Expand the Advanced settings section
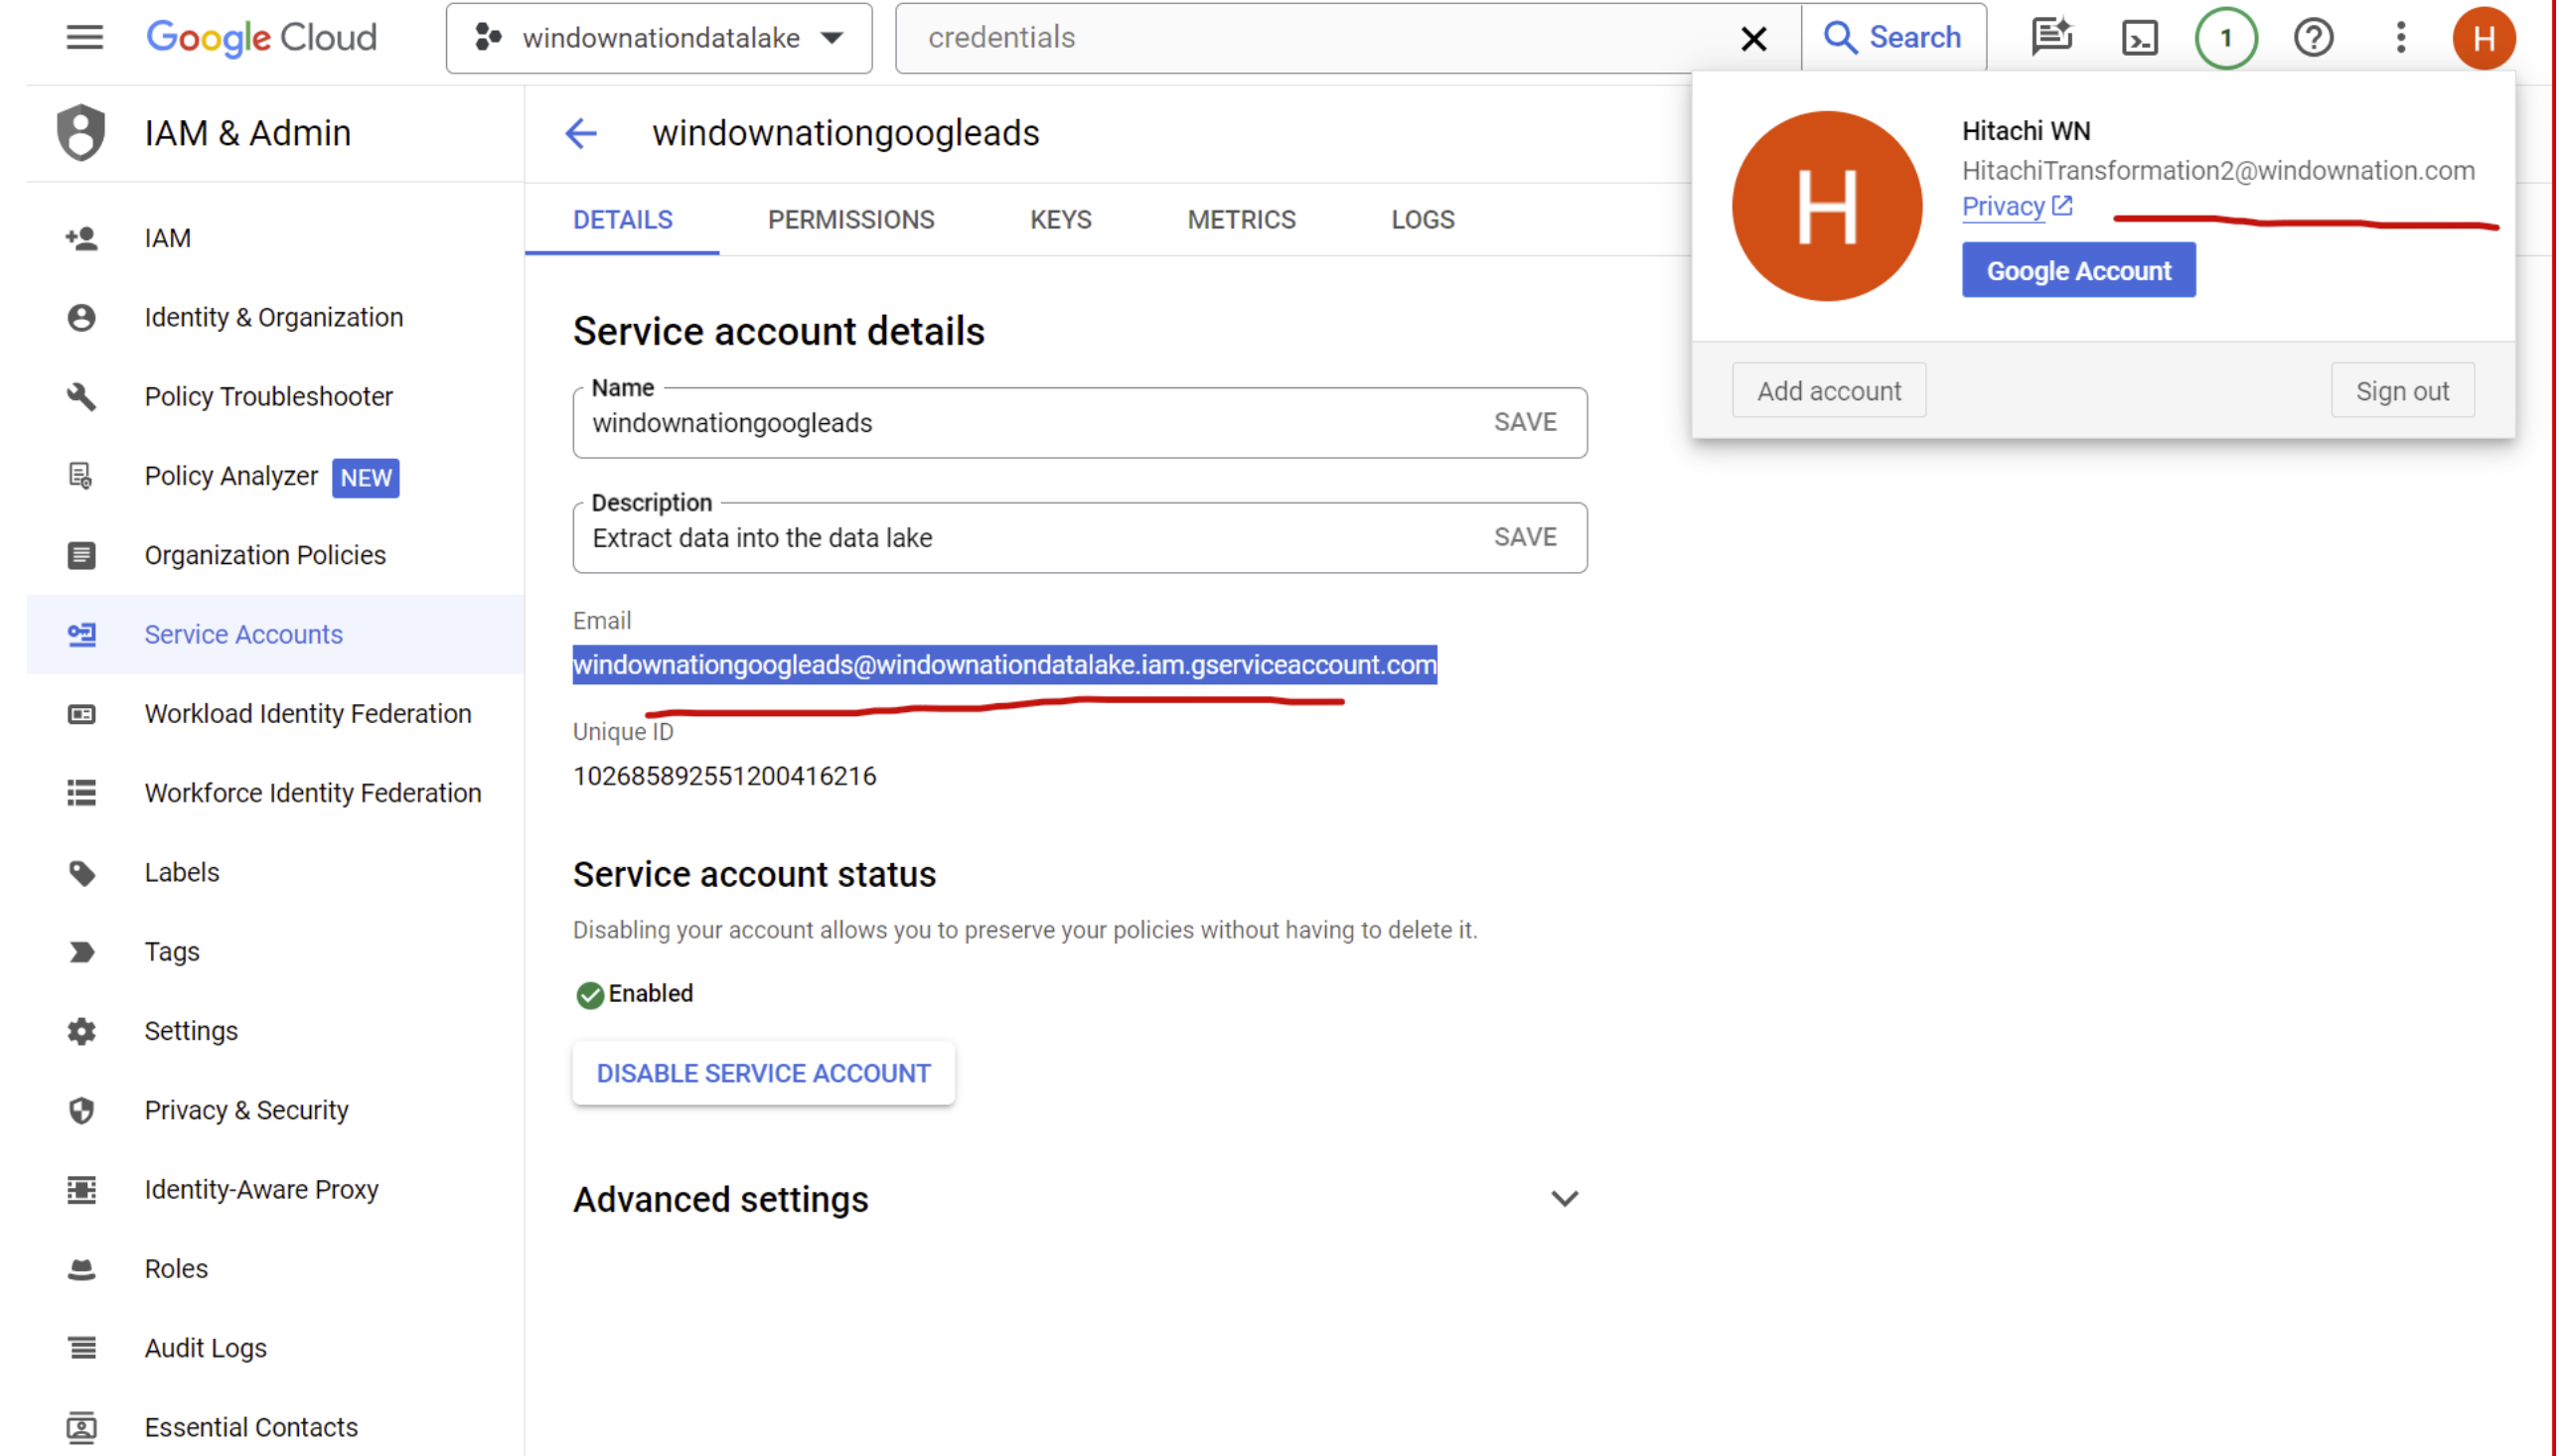Viewport: 2566px width, 1456px height. point(1080,1199)
